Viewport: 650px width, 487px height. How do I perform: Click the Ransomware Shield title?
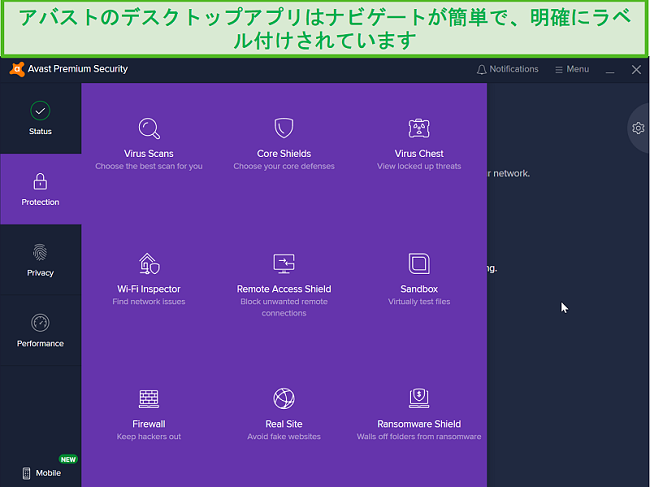419,424
